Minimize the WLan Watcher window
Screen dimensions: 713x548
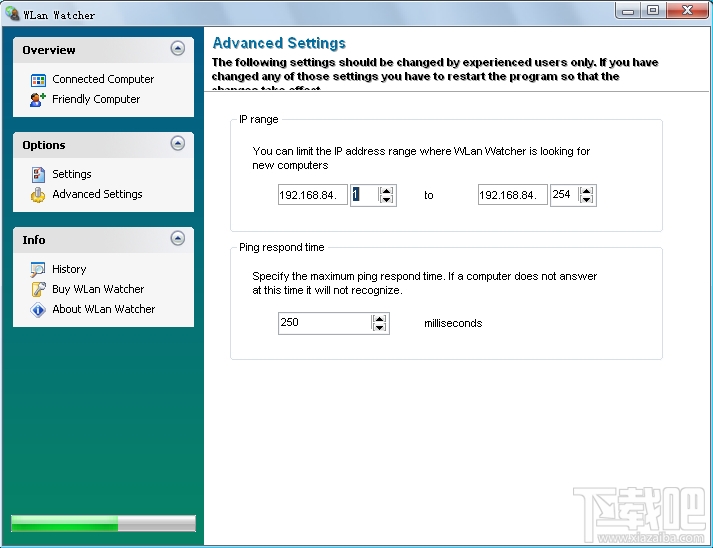tap(628, 10)
